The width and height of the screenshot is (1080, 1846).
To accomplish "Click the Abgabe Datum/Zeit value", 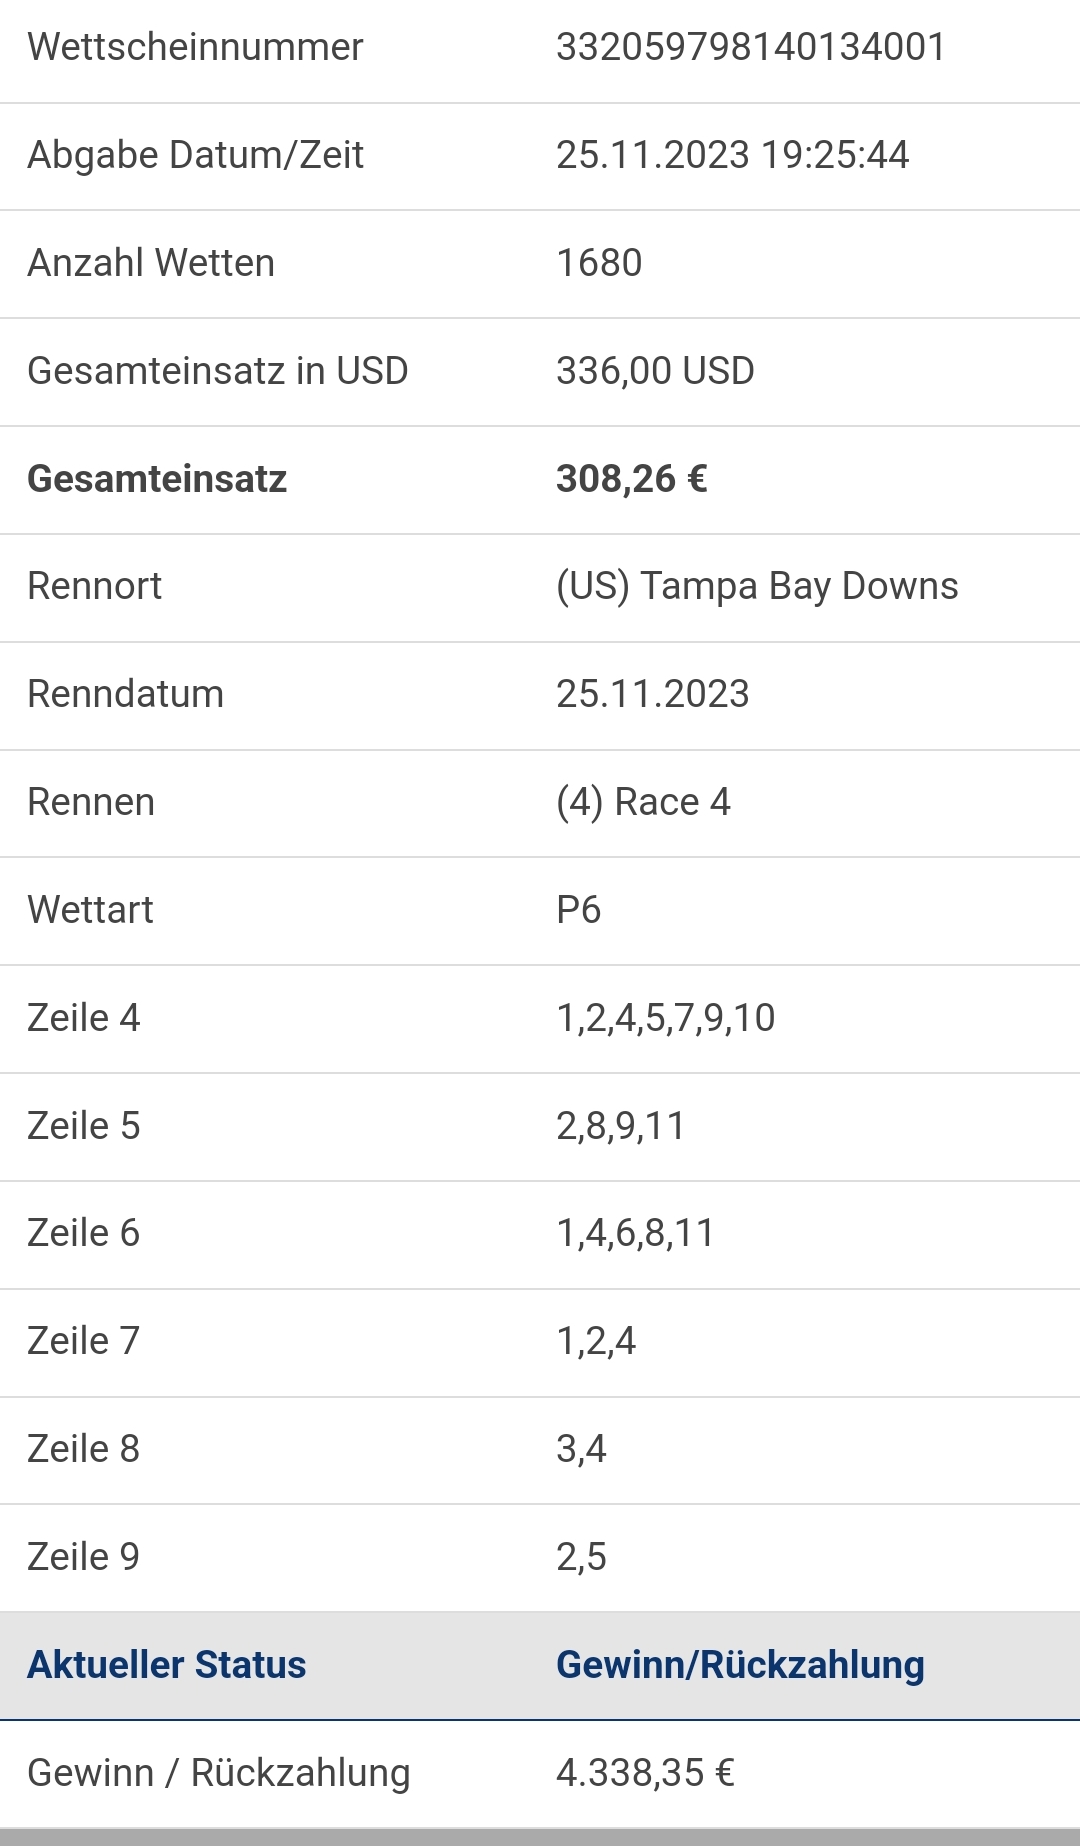I will (x=732, y=155).
